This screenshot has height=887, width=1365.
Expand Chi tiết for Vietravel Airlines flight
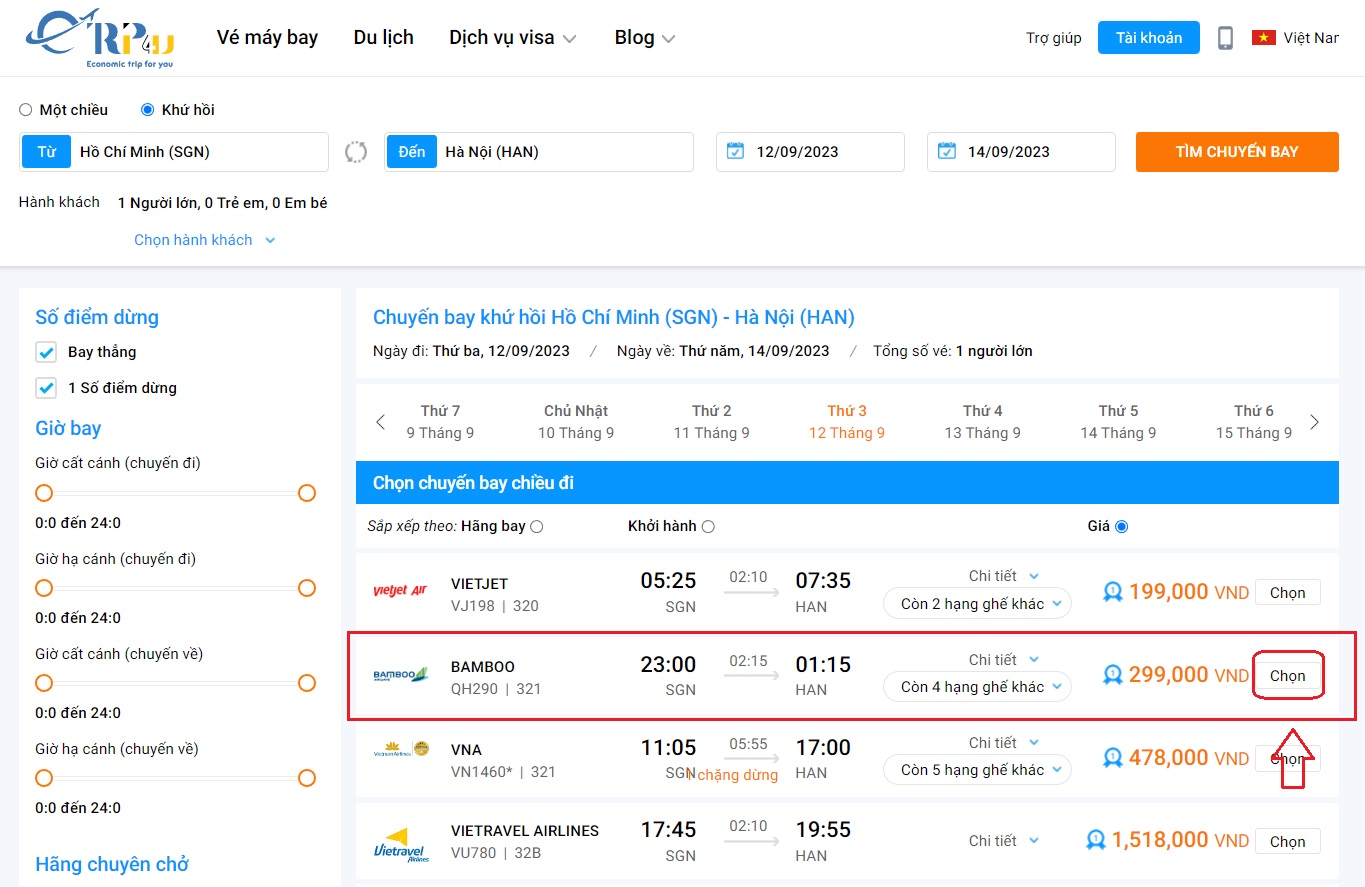coord(1004,841)
